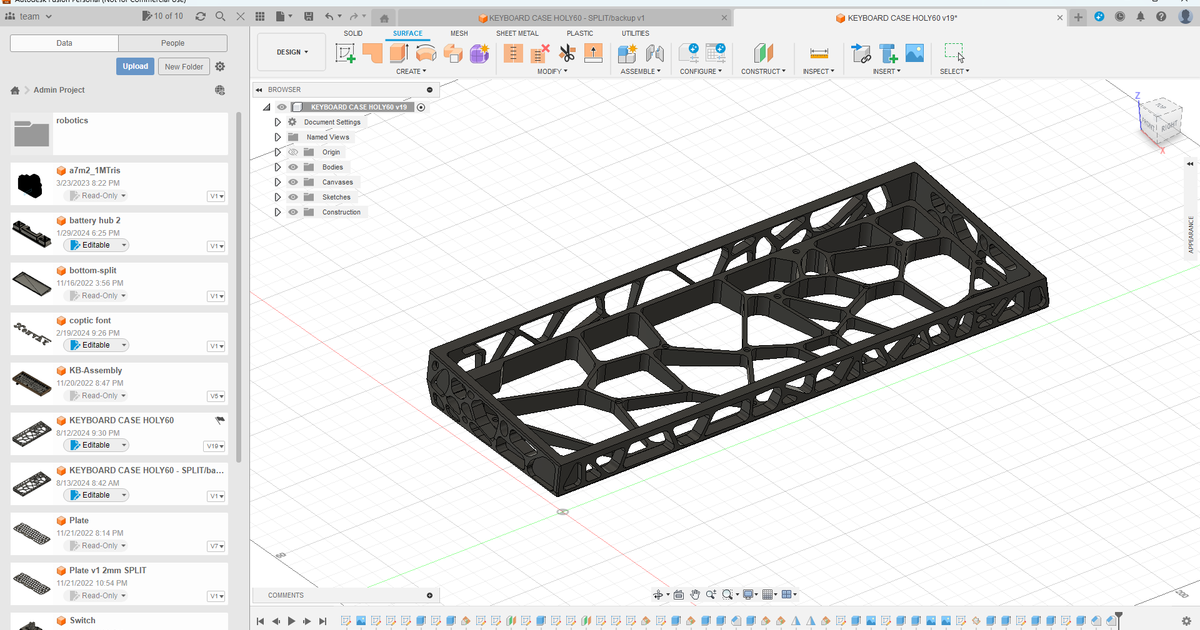This screenshot has width=1200, height=630.
Task: Hide the Bodies folder using its eye icon
Action: coord(294,167)
